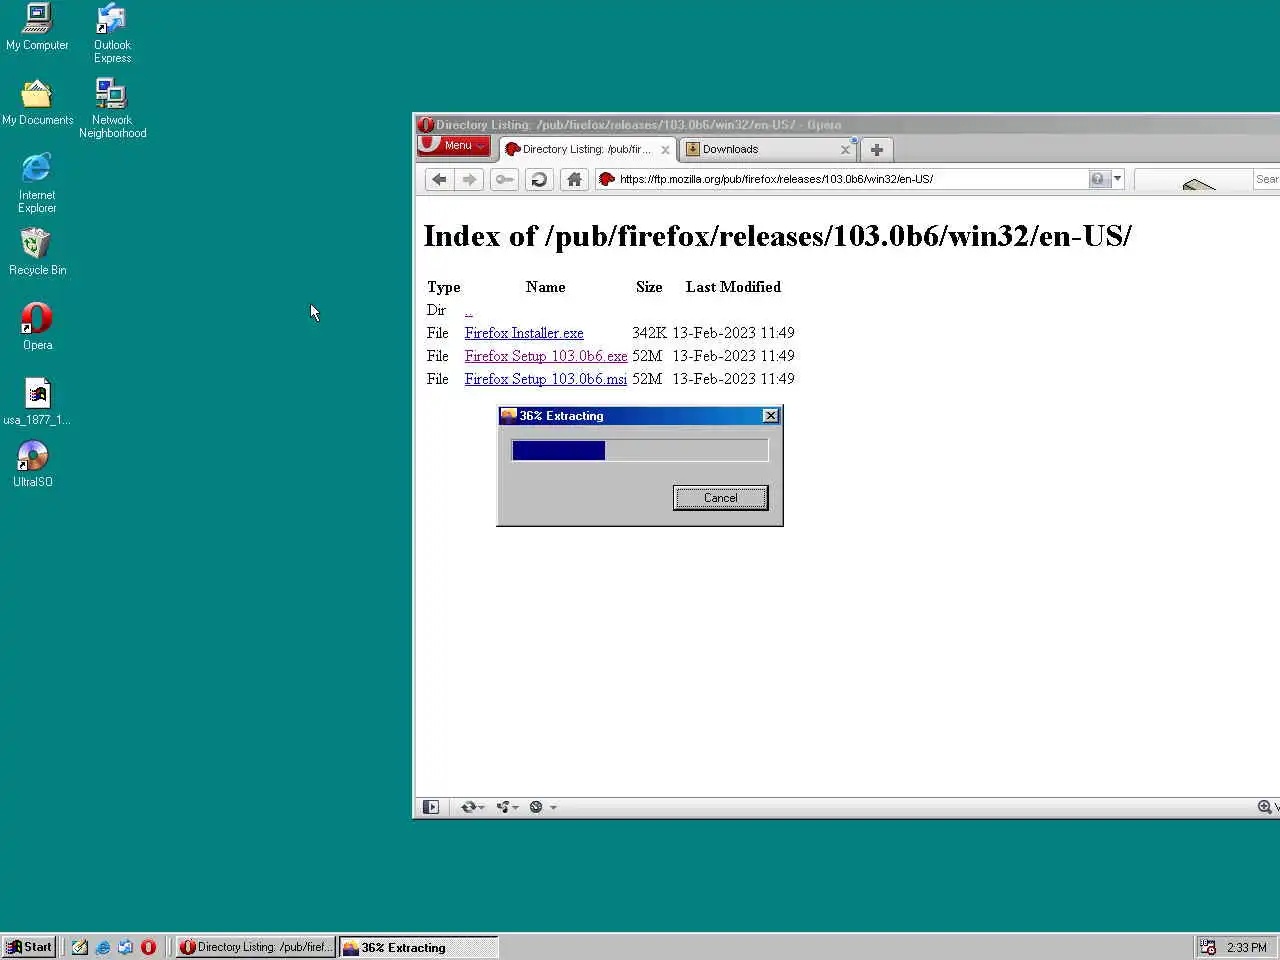
Task: Activate the Directory Listing taskbar button
Action: point(256,947)
